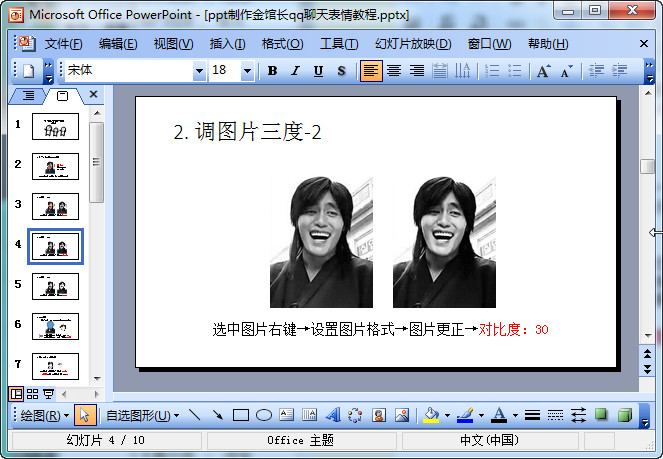Switch to the Outline tab in left pane
The image size is (663, 459).
coord(28,96)
